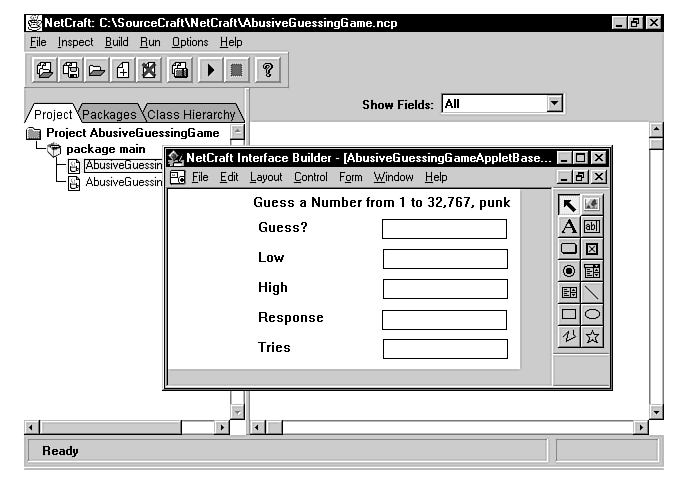Select the ellipse shape tool in palette
This screenshot has height=483, width=681.
point(592,314)
